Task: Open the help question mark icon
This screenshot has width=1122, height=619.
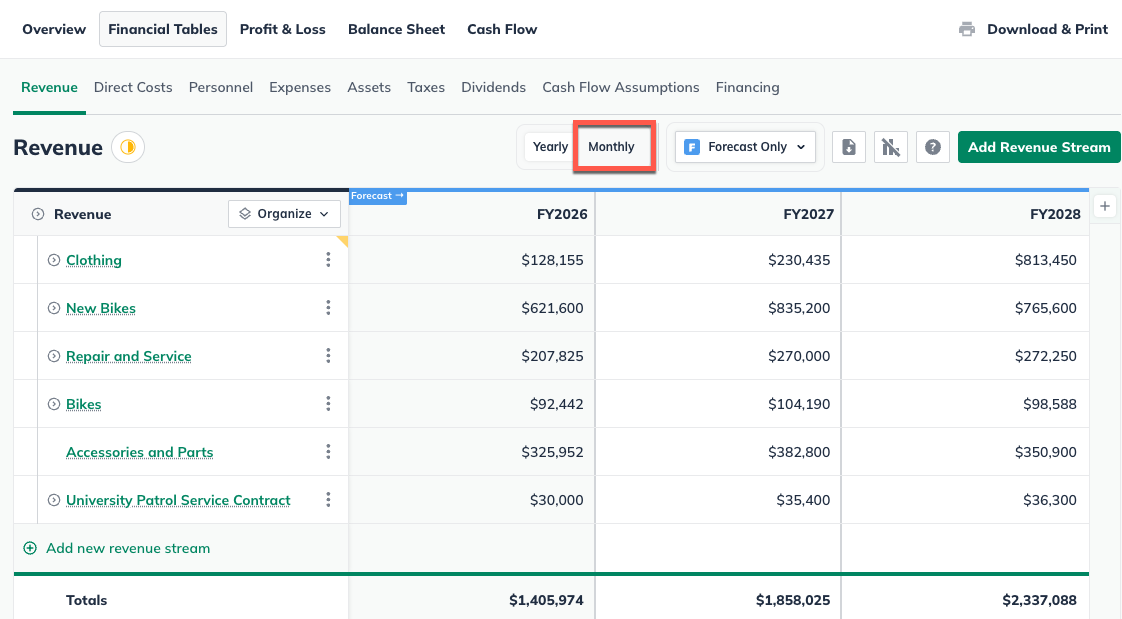Action: tap(933, 147)
